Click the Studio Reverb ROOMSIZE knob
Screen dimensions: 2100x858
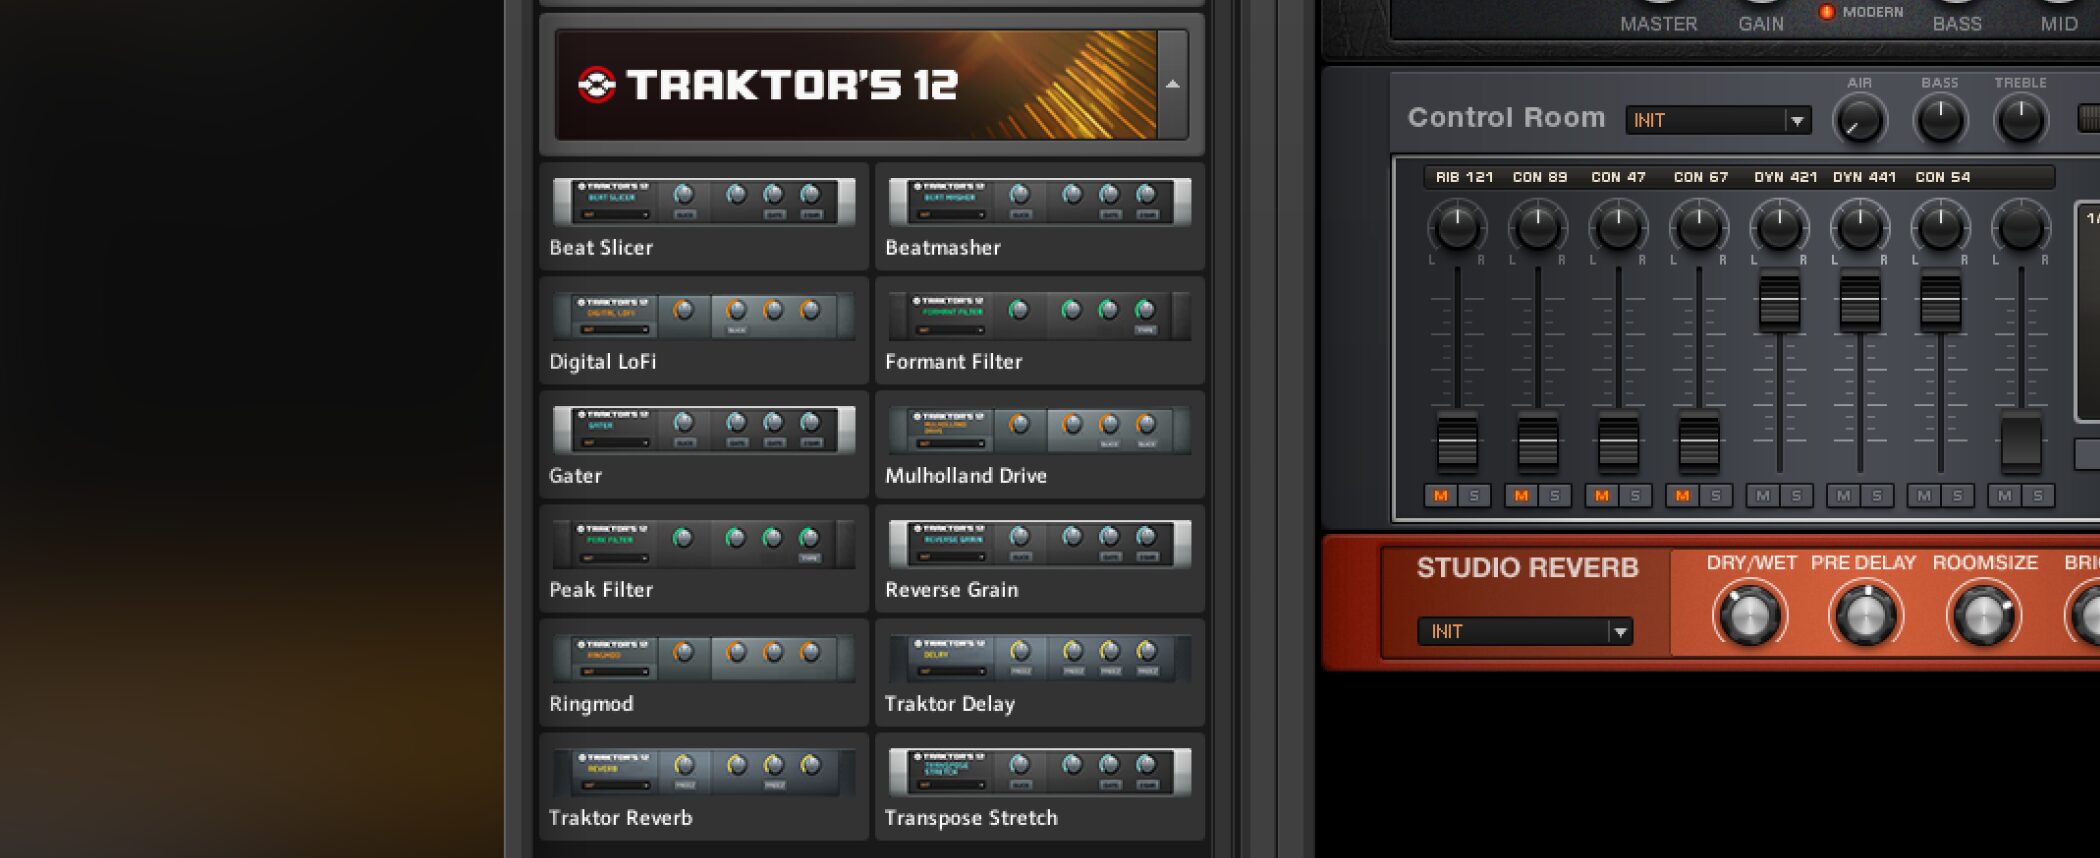(1984, 615)
